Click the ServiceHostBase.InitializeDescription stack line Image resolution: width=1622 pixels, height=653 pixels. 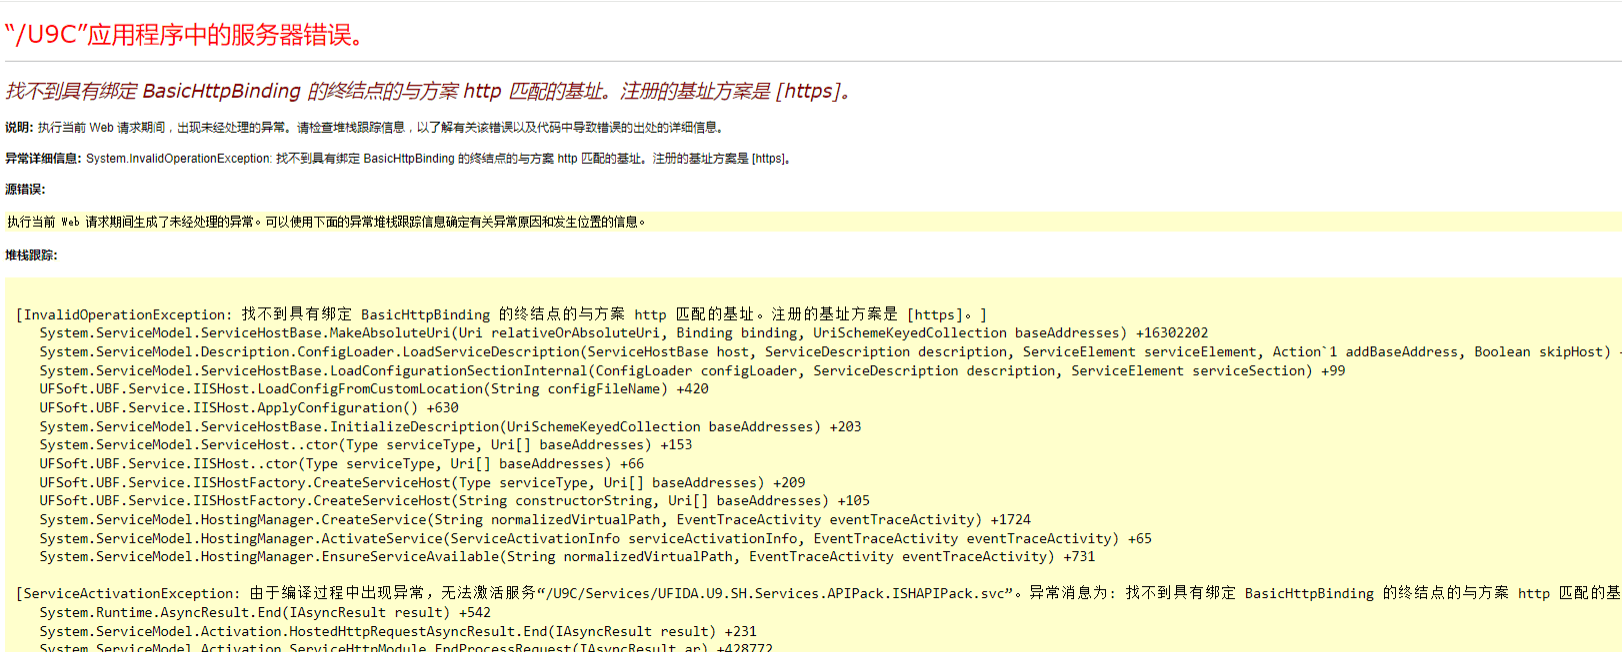click(x=450, y=427)
